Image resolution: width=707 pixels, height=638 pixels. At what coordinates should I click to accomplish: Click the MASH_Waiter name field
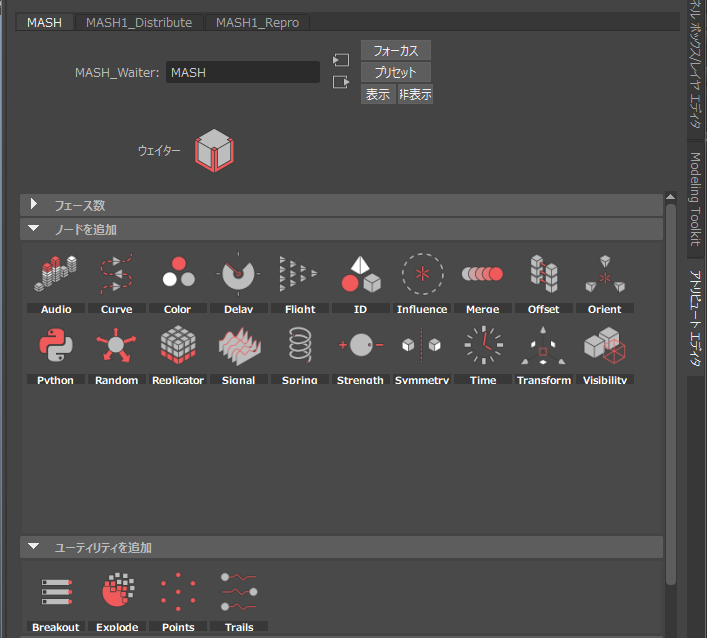243,72
